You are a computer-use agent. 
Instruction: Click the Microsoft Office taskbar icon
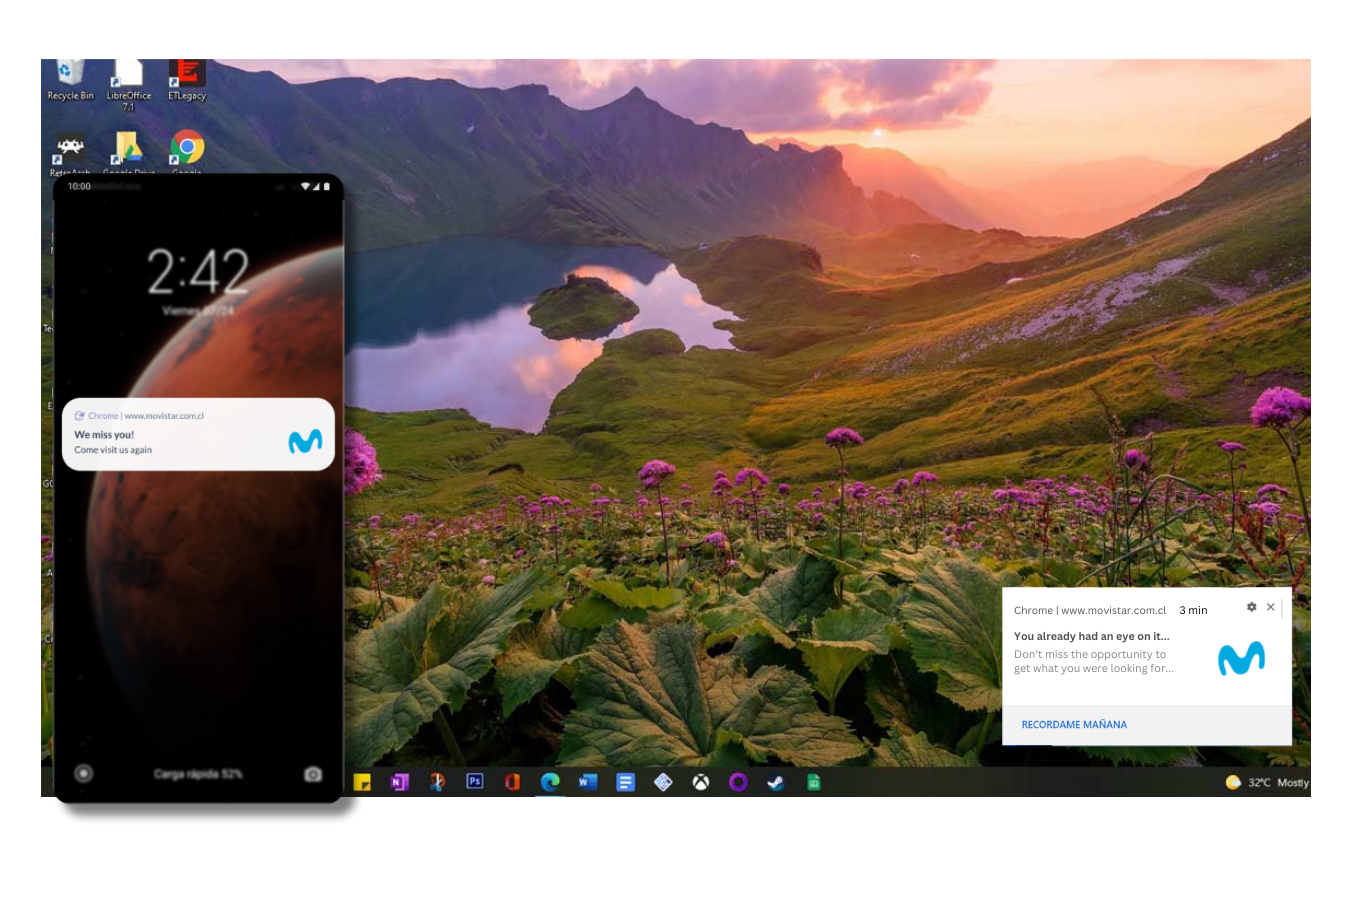click(x=512, y=782)
